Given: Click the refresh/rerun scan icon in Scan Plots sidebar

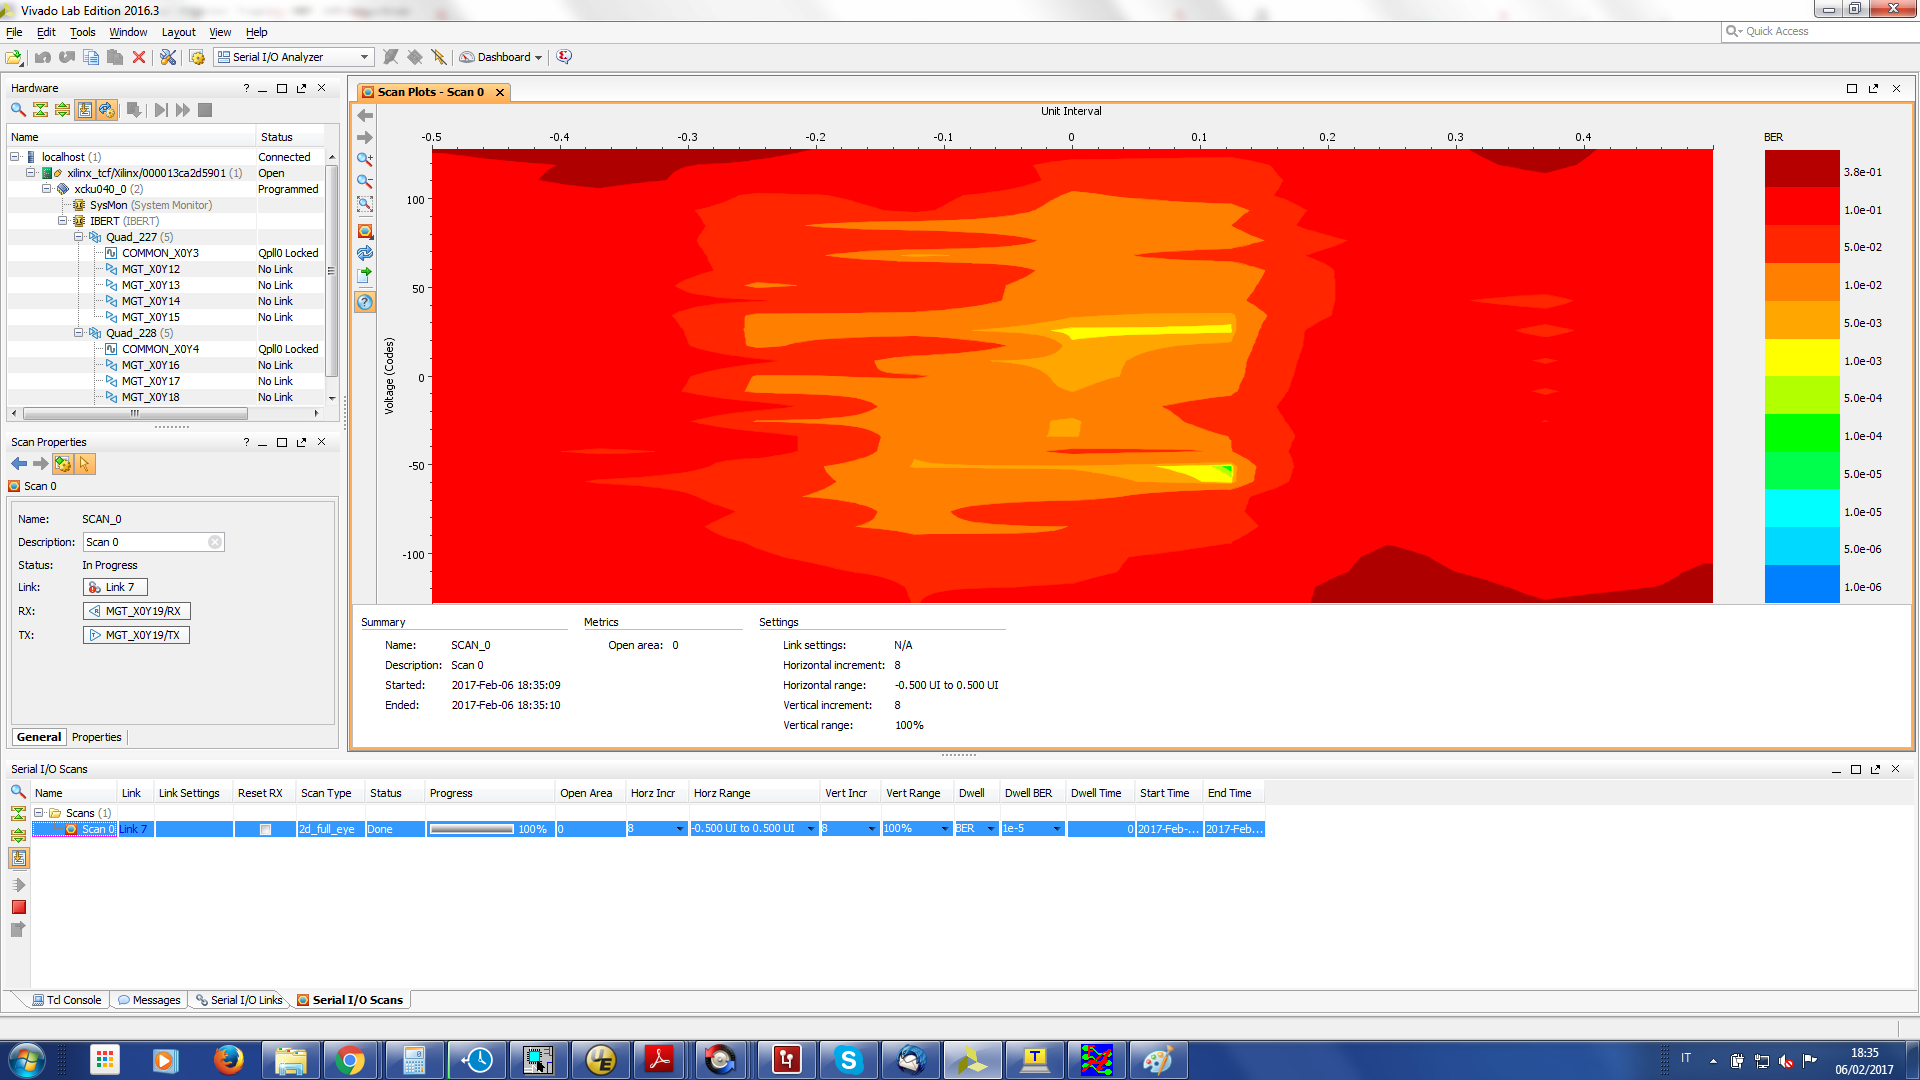Looking at the screenshot, I should coord(365,253).
